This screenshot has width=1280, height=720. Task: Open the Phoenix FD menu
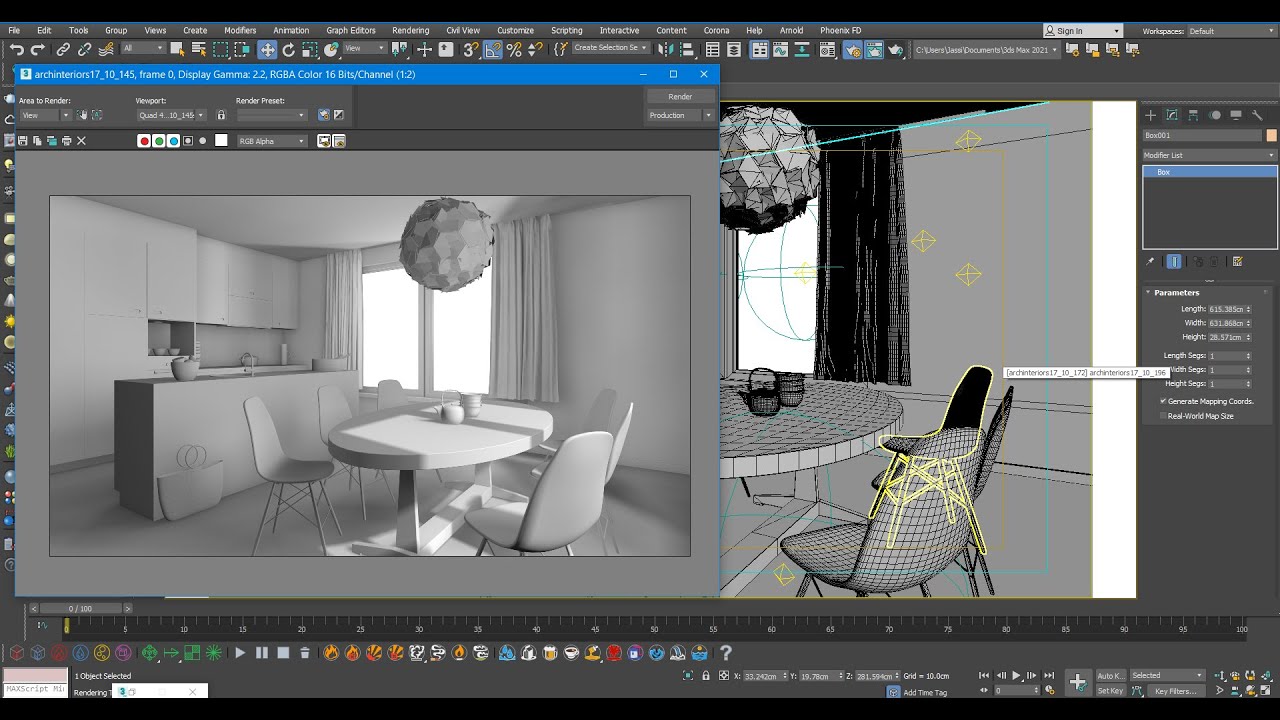[x=840, y=31]
